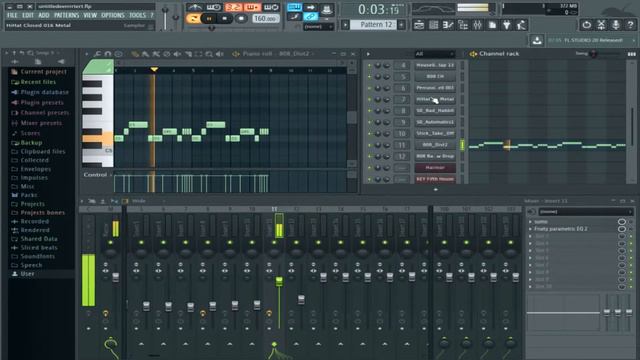This screenshot has height=360, width=640.
Task: Open Fruity parametric EQ 2 slot arrow
Action: pyautogui.click(x=531, y=229)
